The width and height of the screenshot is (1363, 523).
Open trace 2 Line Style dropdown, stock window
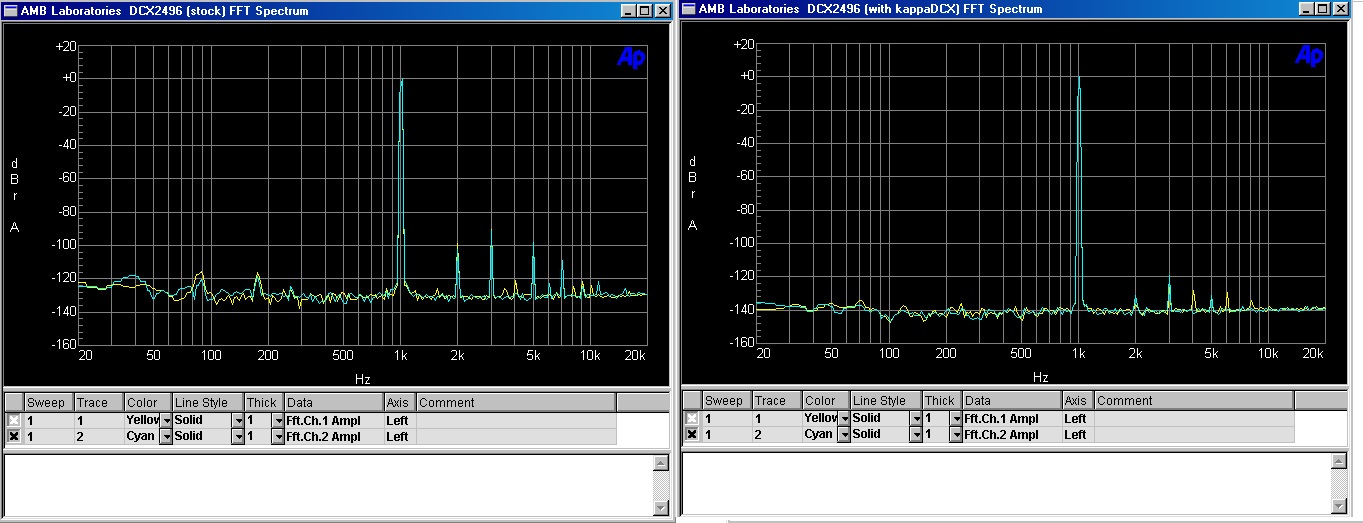[x=238, y=436]
